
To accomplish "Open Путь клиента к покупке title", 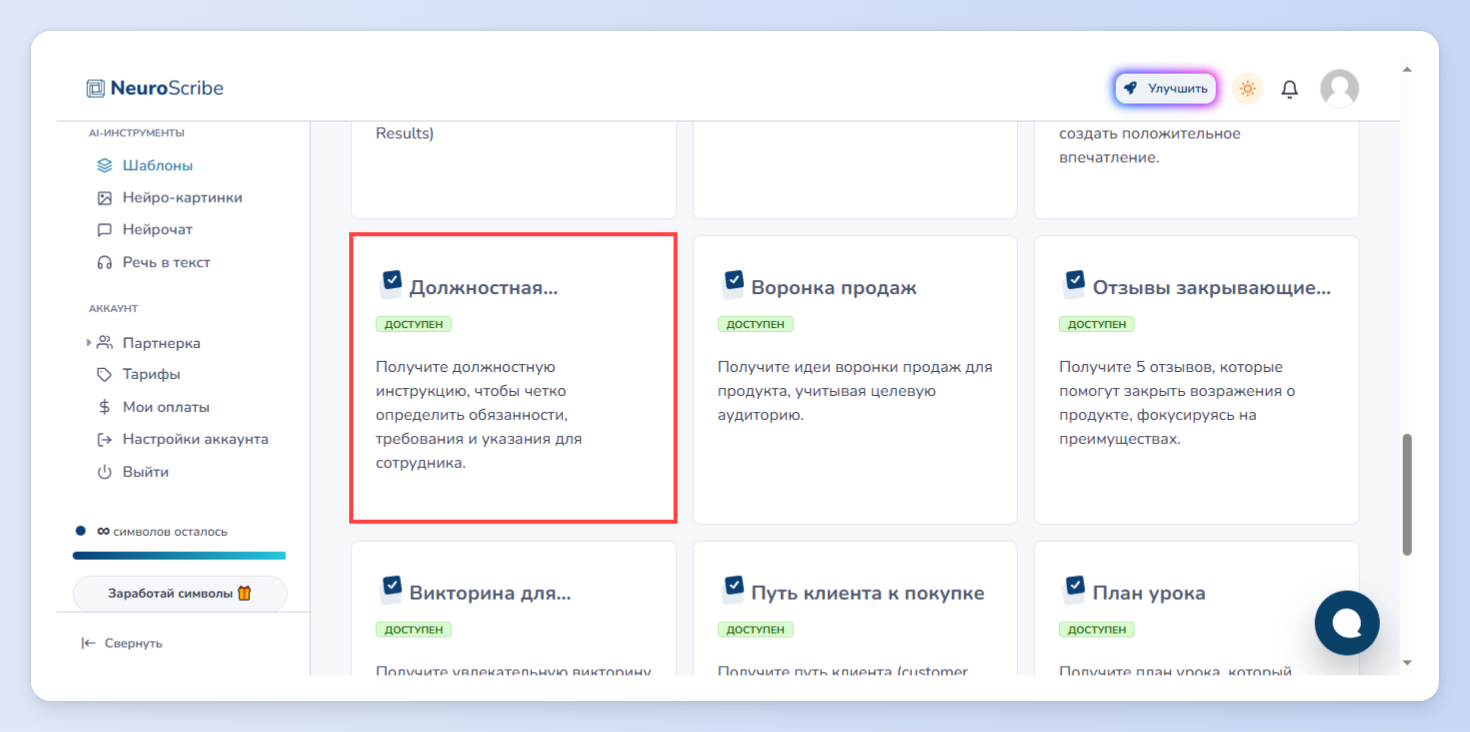I will 868,593.
